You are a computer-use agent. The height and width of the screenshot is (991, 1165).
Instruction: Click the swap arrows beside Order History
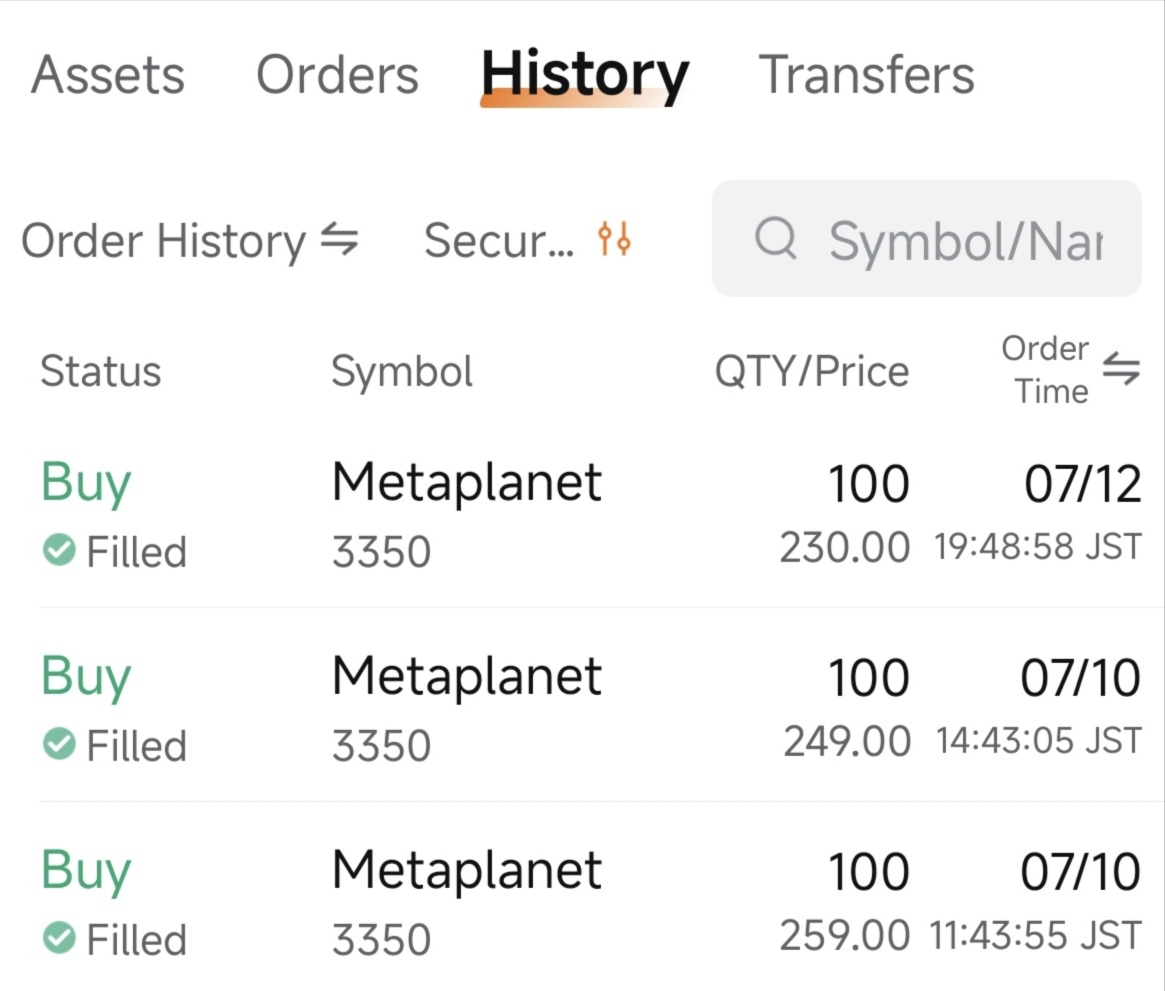coord(340,240)
